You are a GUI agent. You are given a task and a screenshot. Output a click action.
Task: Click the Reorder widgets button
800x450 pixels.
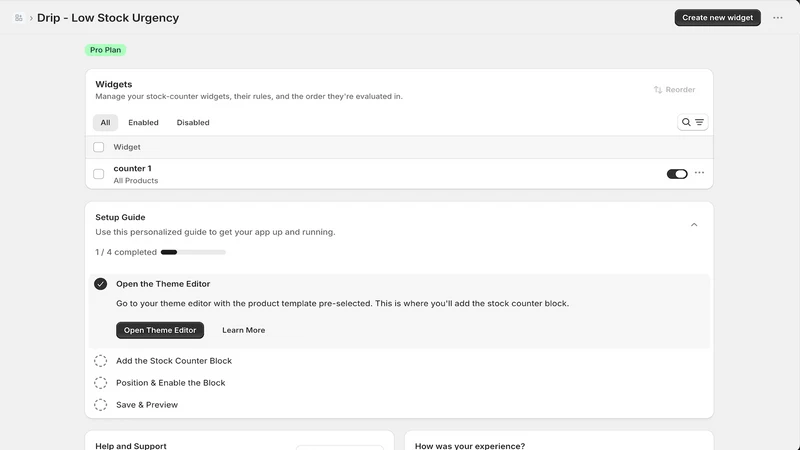click(x=674, y=89)
